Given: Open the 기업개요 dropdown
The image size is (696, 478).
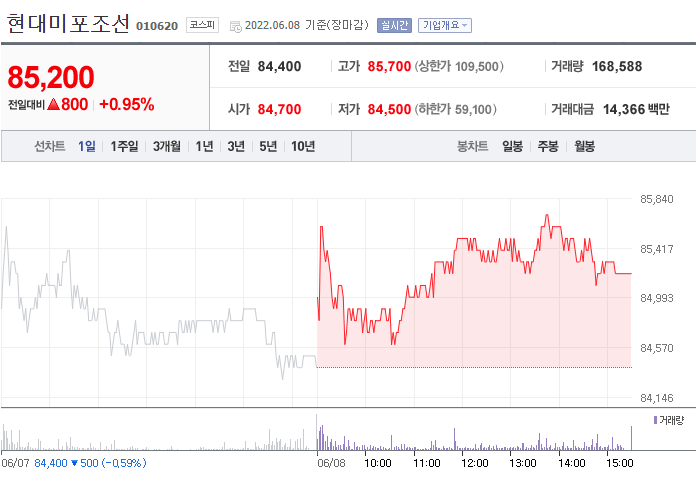Looking at the screenshot, I should coord(445,25).
